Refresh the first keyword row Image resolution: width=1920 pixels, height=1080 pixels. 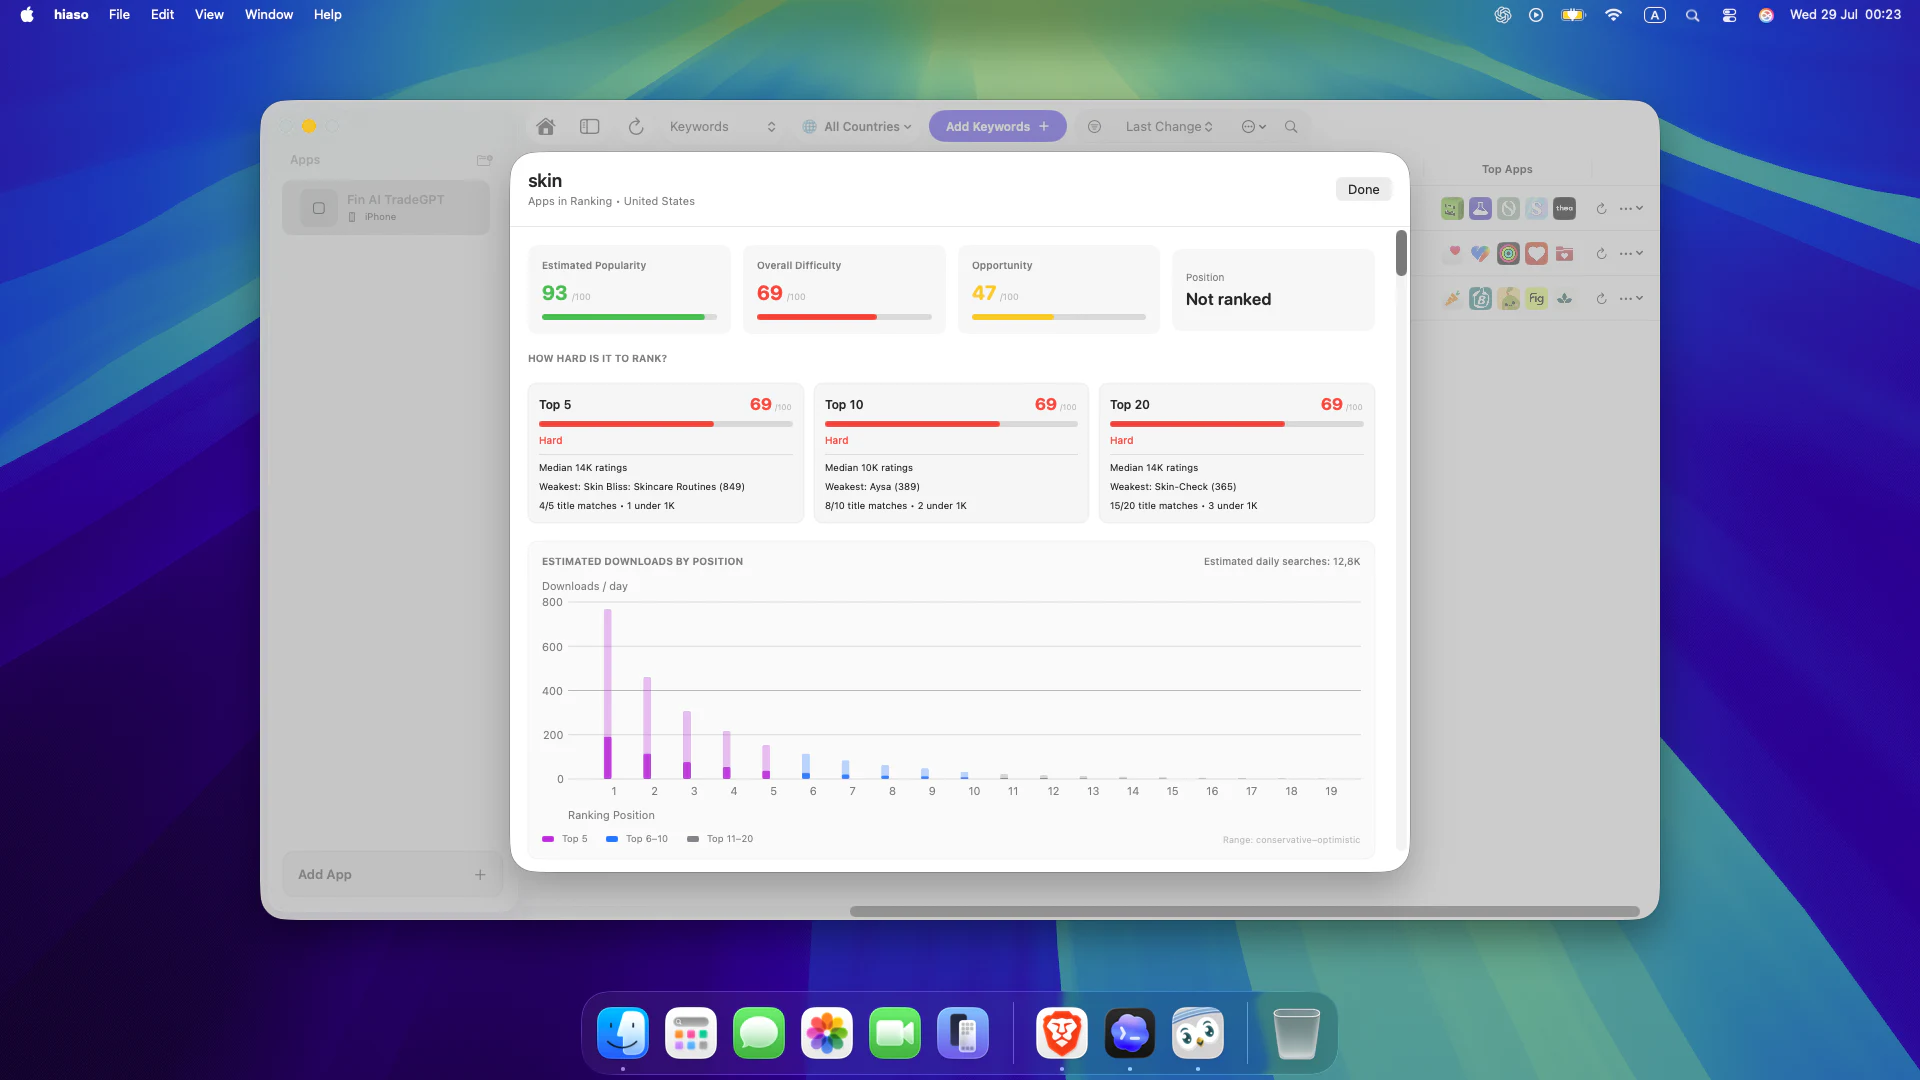tap(1601, 209)
